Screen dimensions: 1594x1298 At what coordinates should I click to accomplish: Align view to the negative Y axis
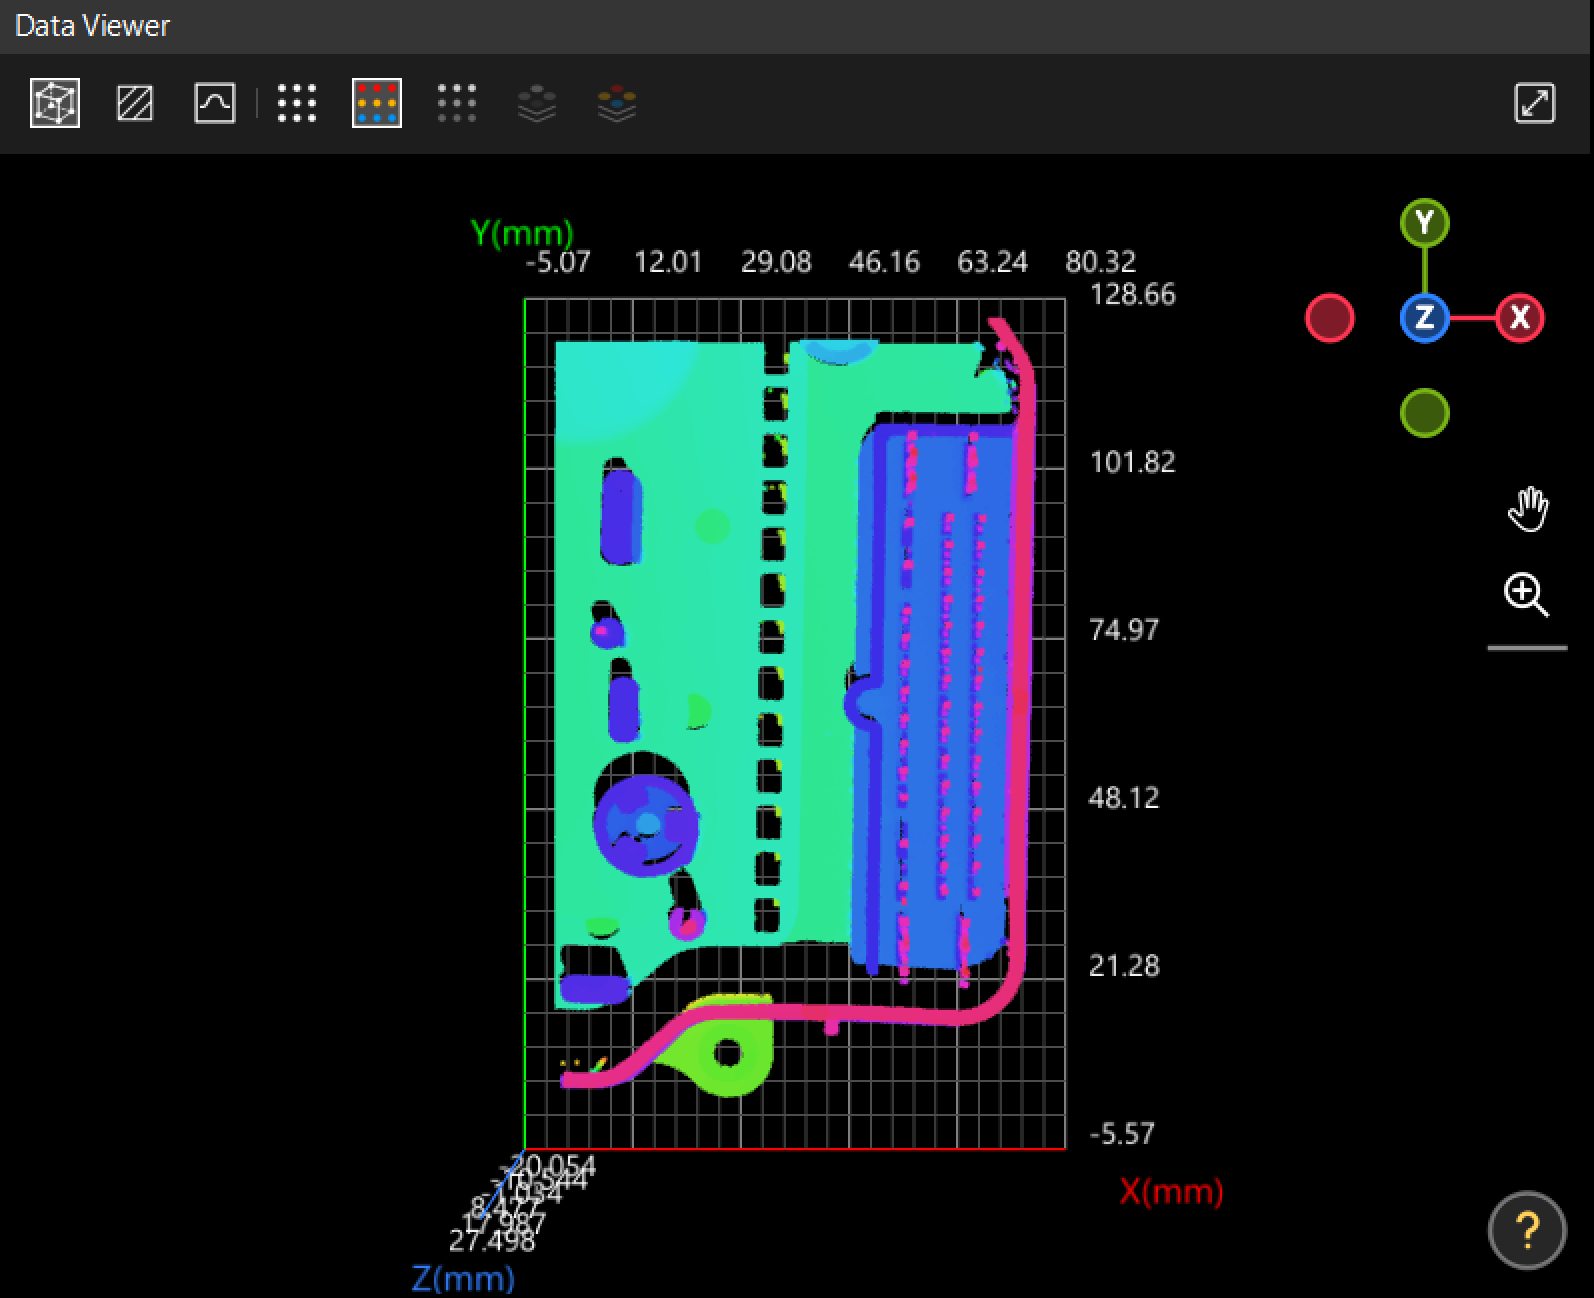click(x=1425, y=413)
